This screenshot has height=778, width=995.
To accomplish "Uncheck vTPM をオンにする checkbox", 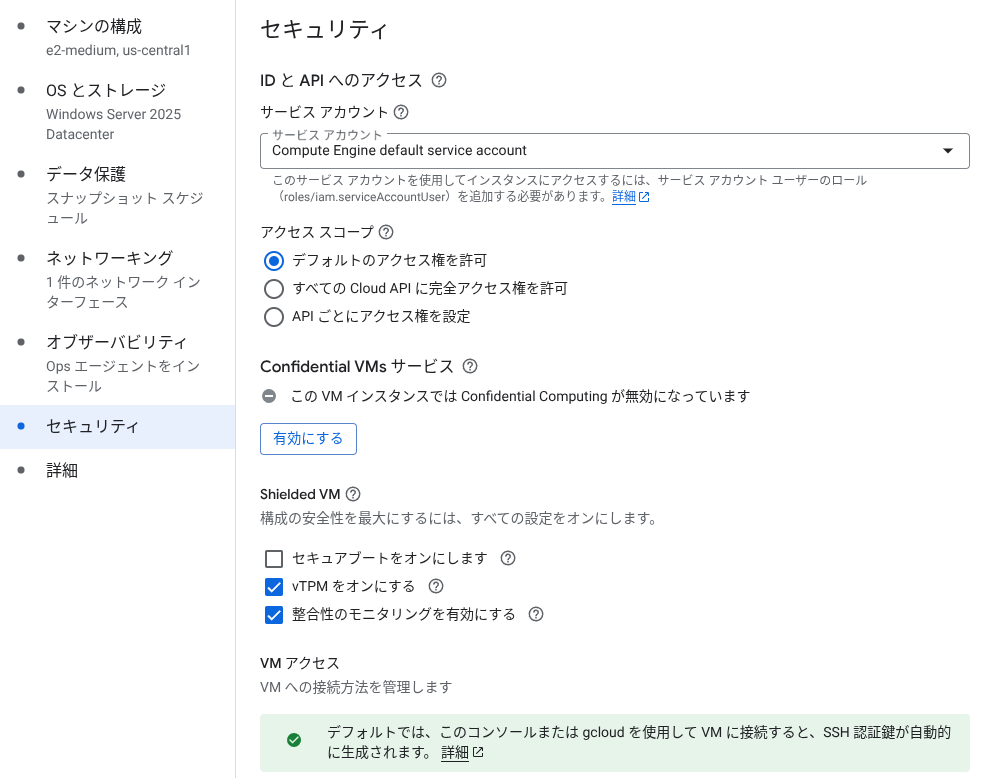I will (273, 586).
